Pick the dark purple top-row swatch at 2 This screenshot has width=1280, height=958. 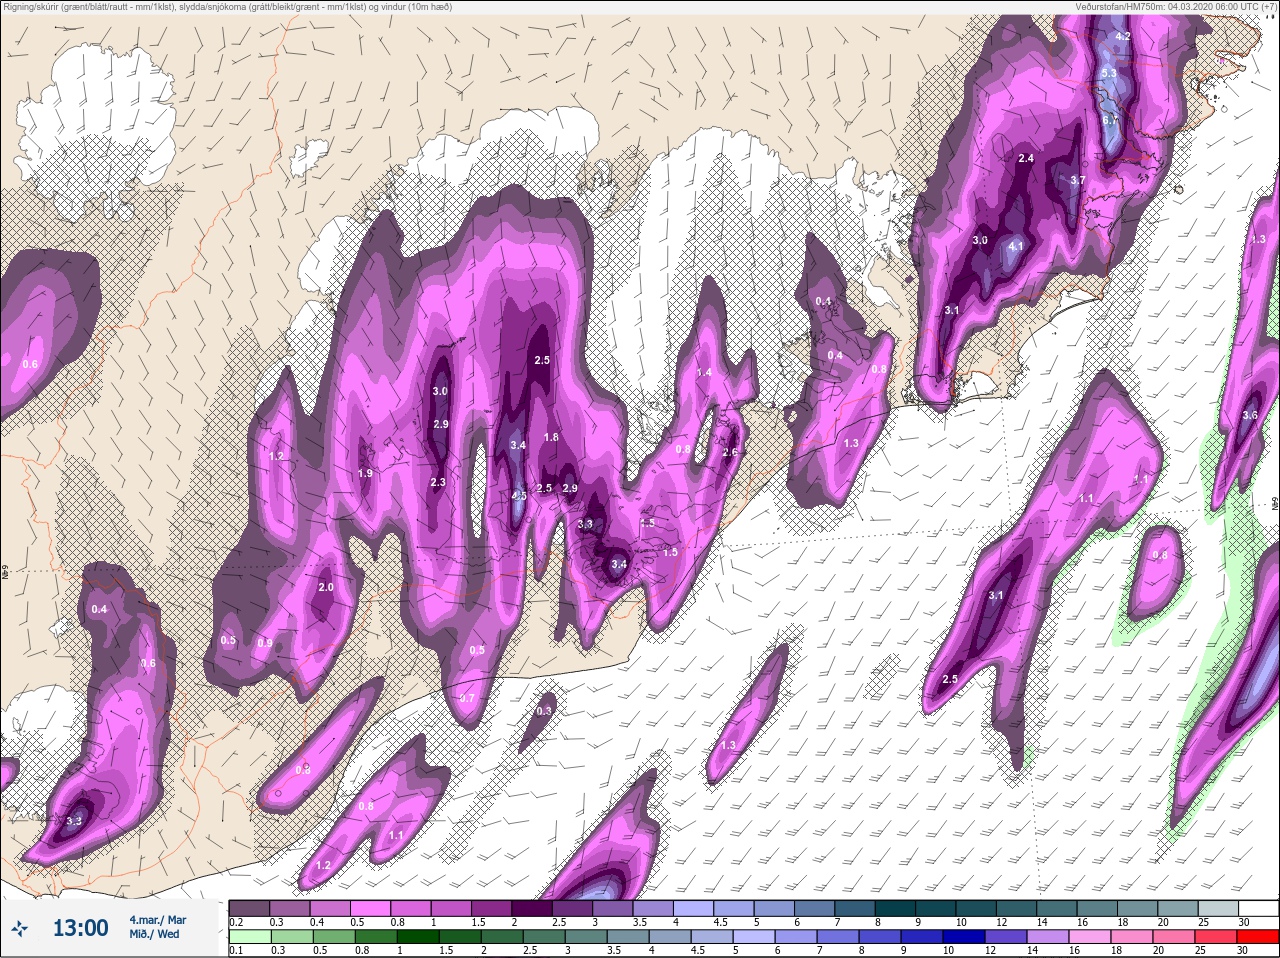532,908
